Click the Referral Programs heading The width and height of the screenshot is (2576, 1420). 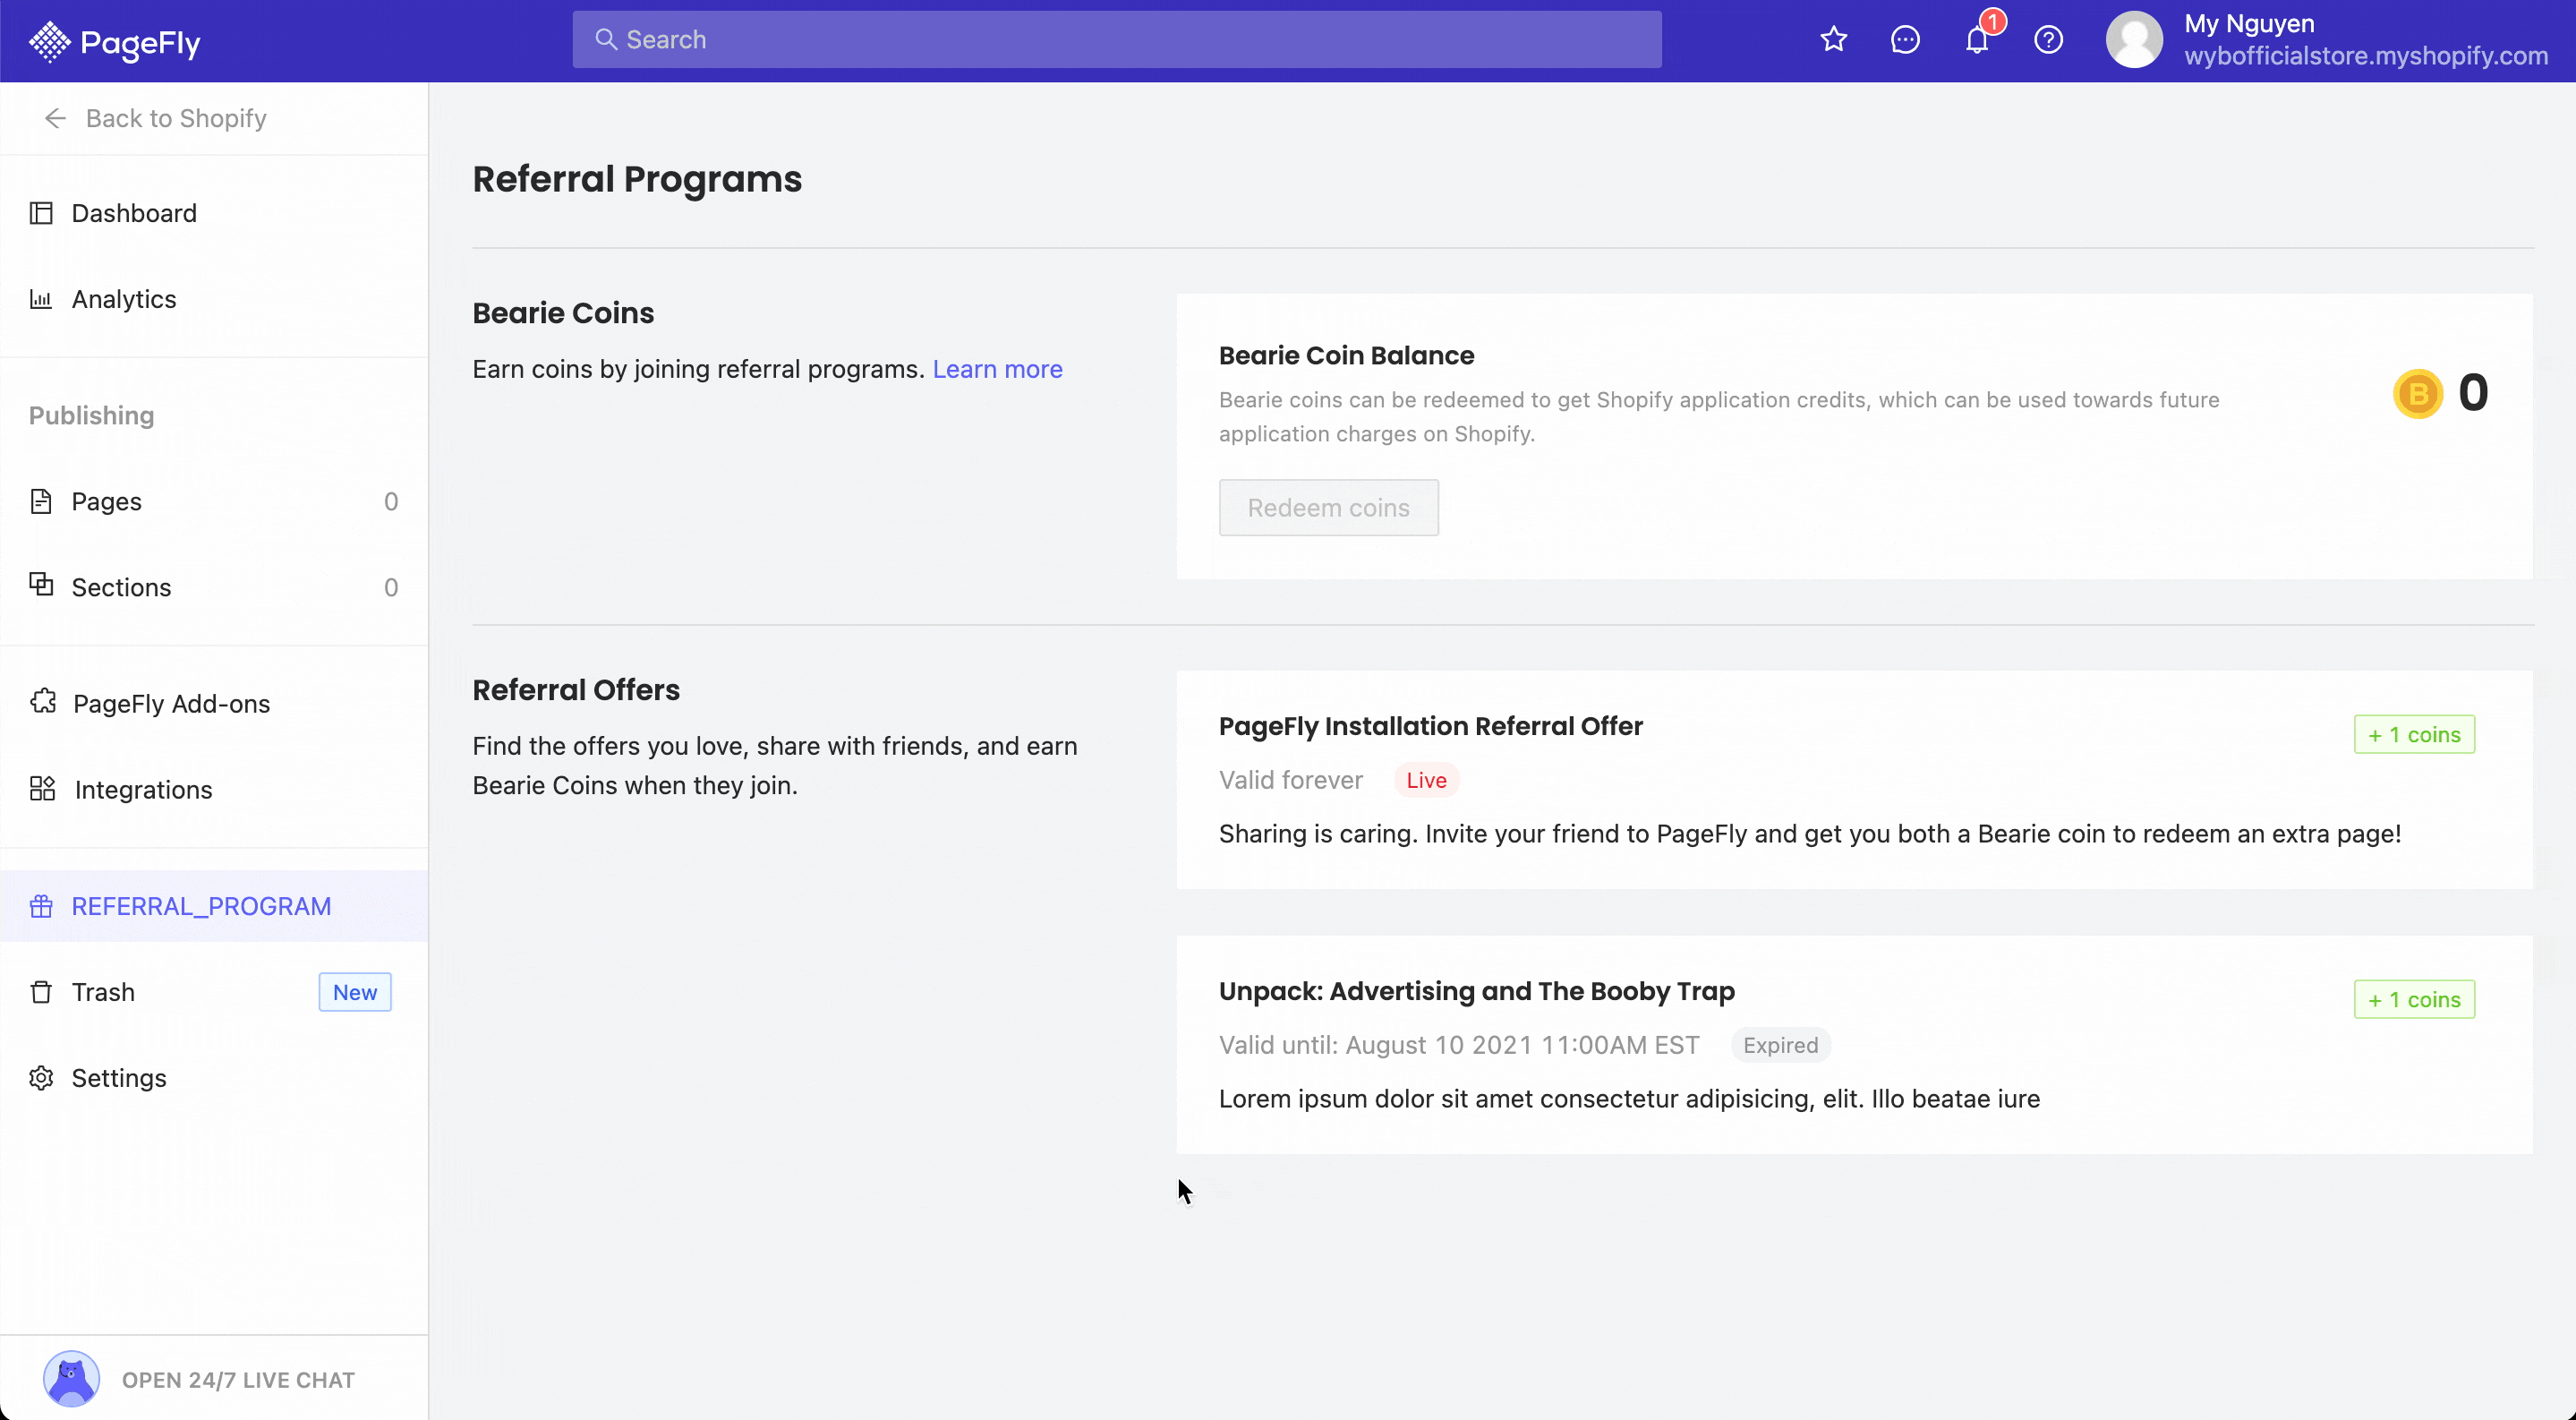(637, 179)
